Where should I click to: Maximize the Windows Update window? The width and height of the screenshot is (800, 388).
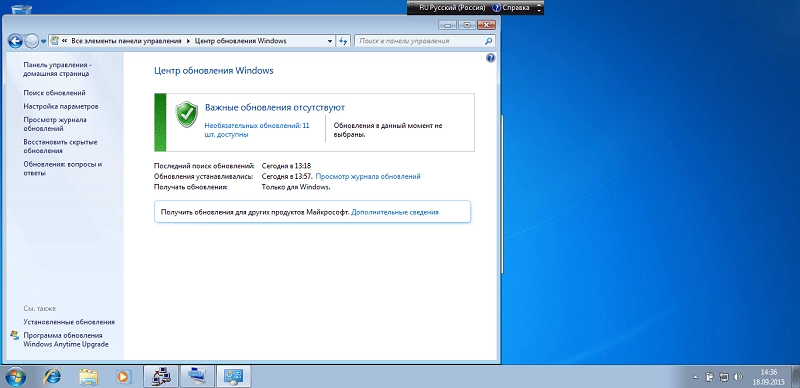pyautogui.click(x=466, y=25)
